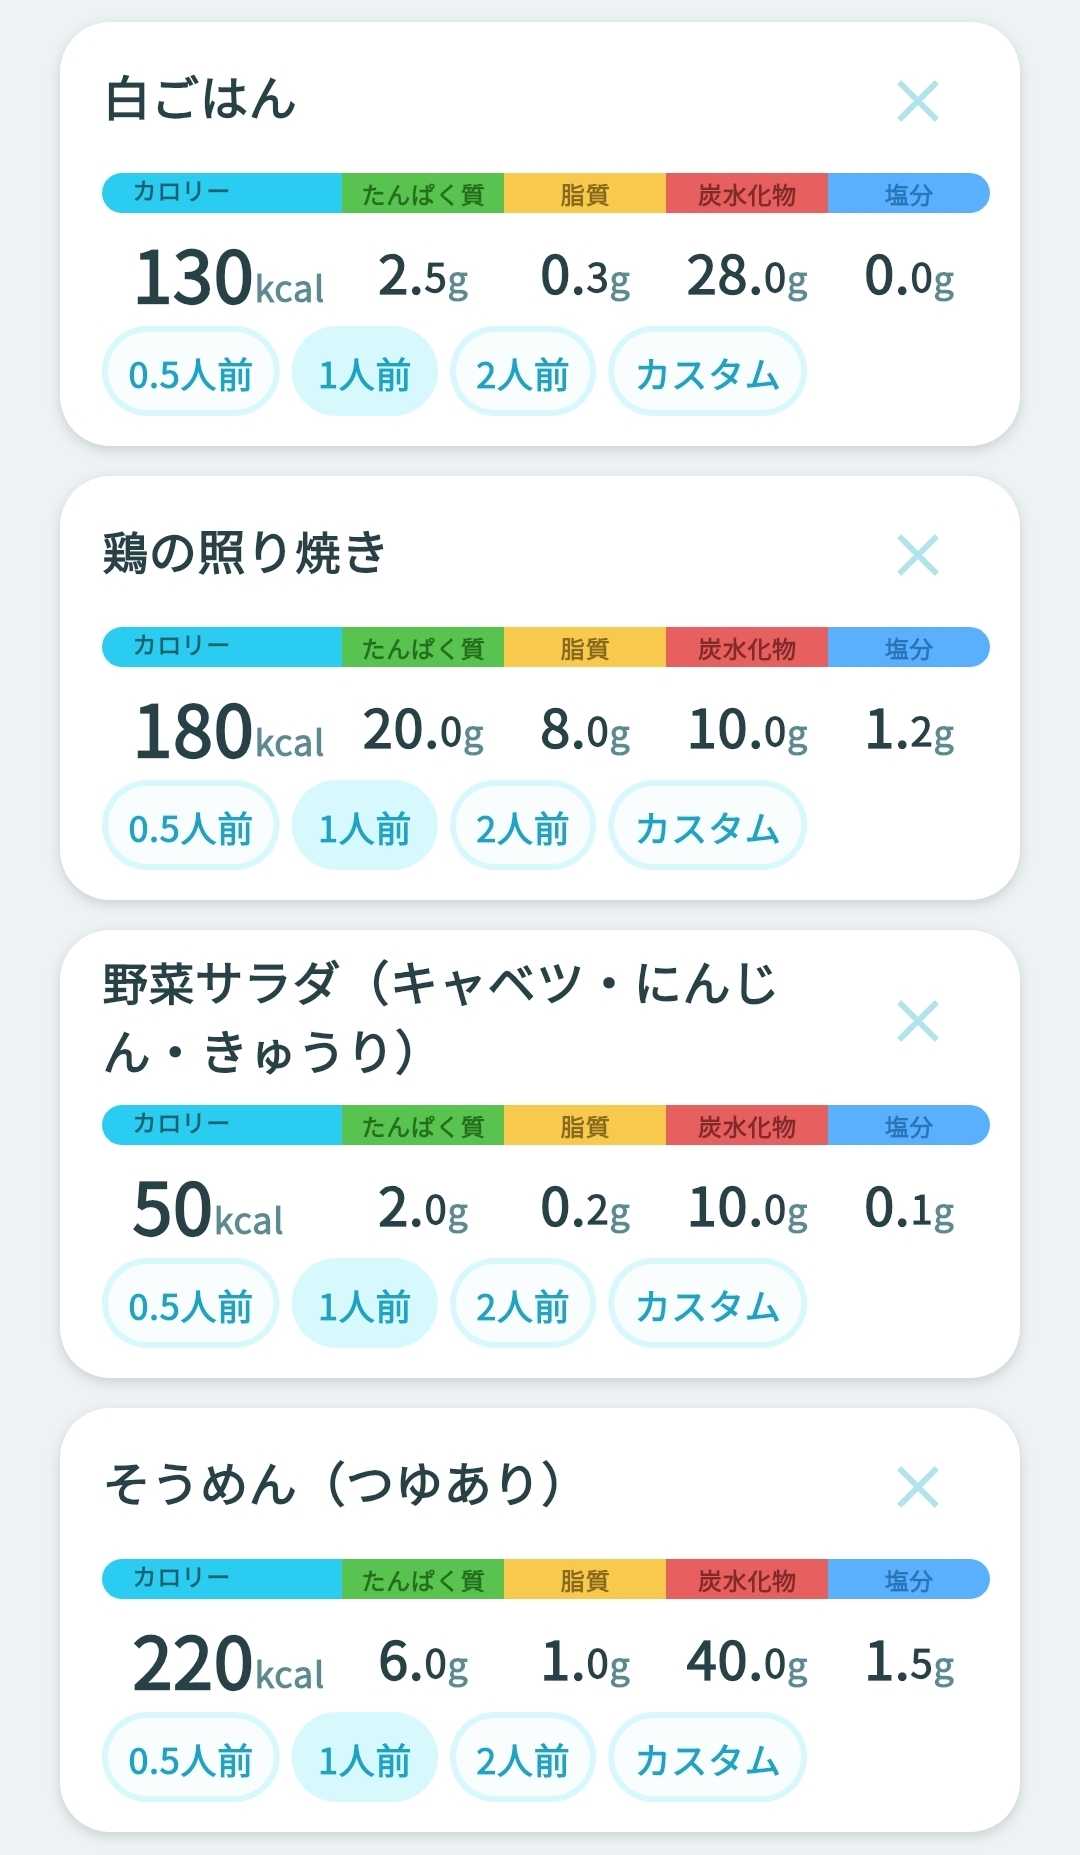Tap the 白ごはん food title

click(x=201, y=100)
